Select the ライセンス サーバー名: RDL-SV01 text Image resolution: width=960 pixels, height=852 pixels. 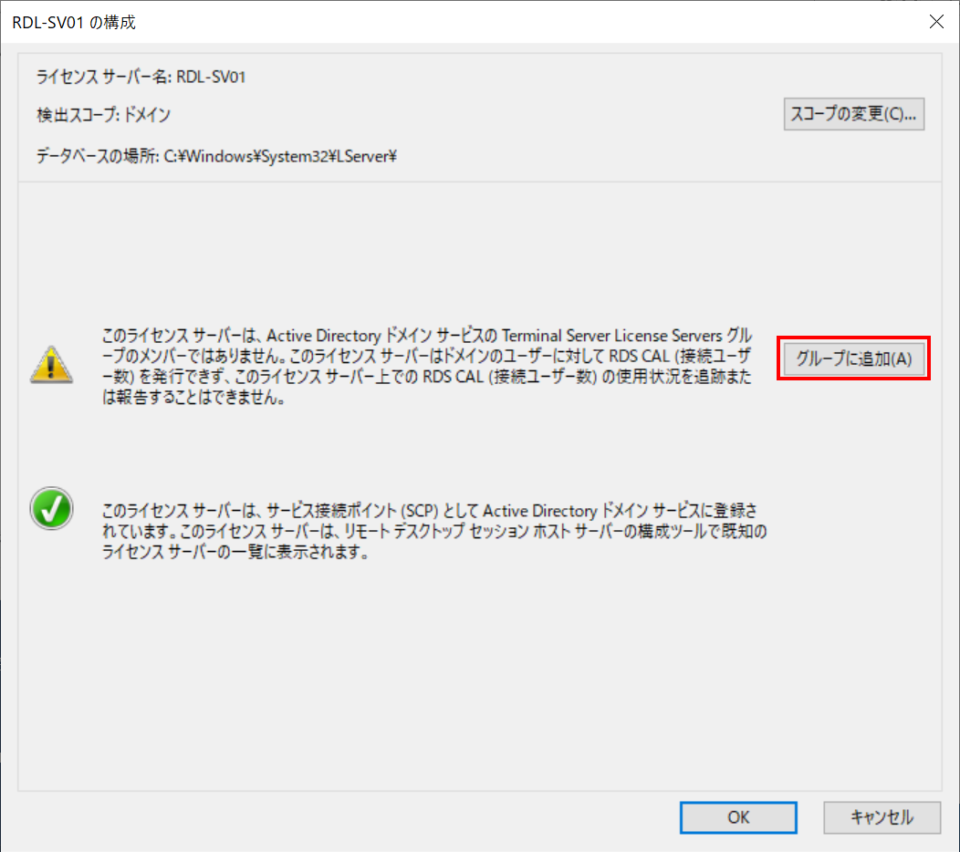141,77
